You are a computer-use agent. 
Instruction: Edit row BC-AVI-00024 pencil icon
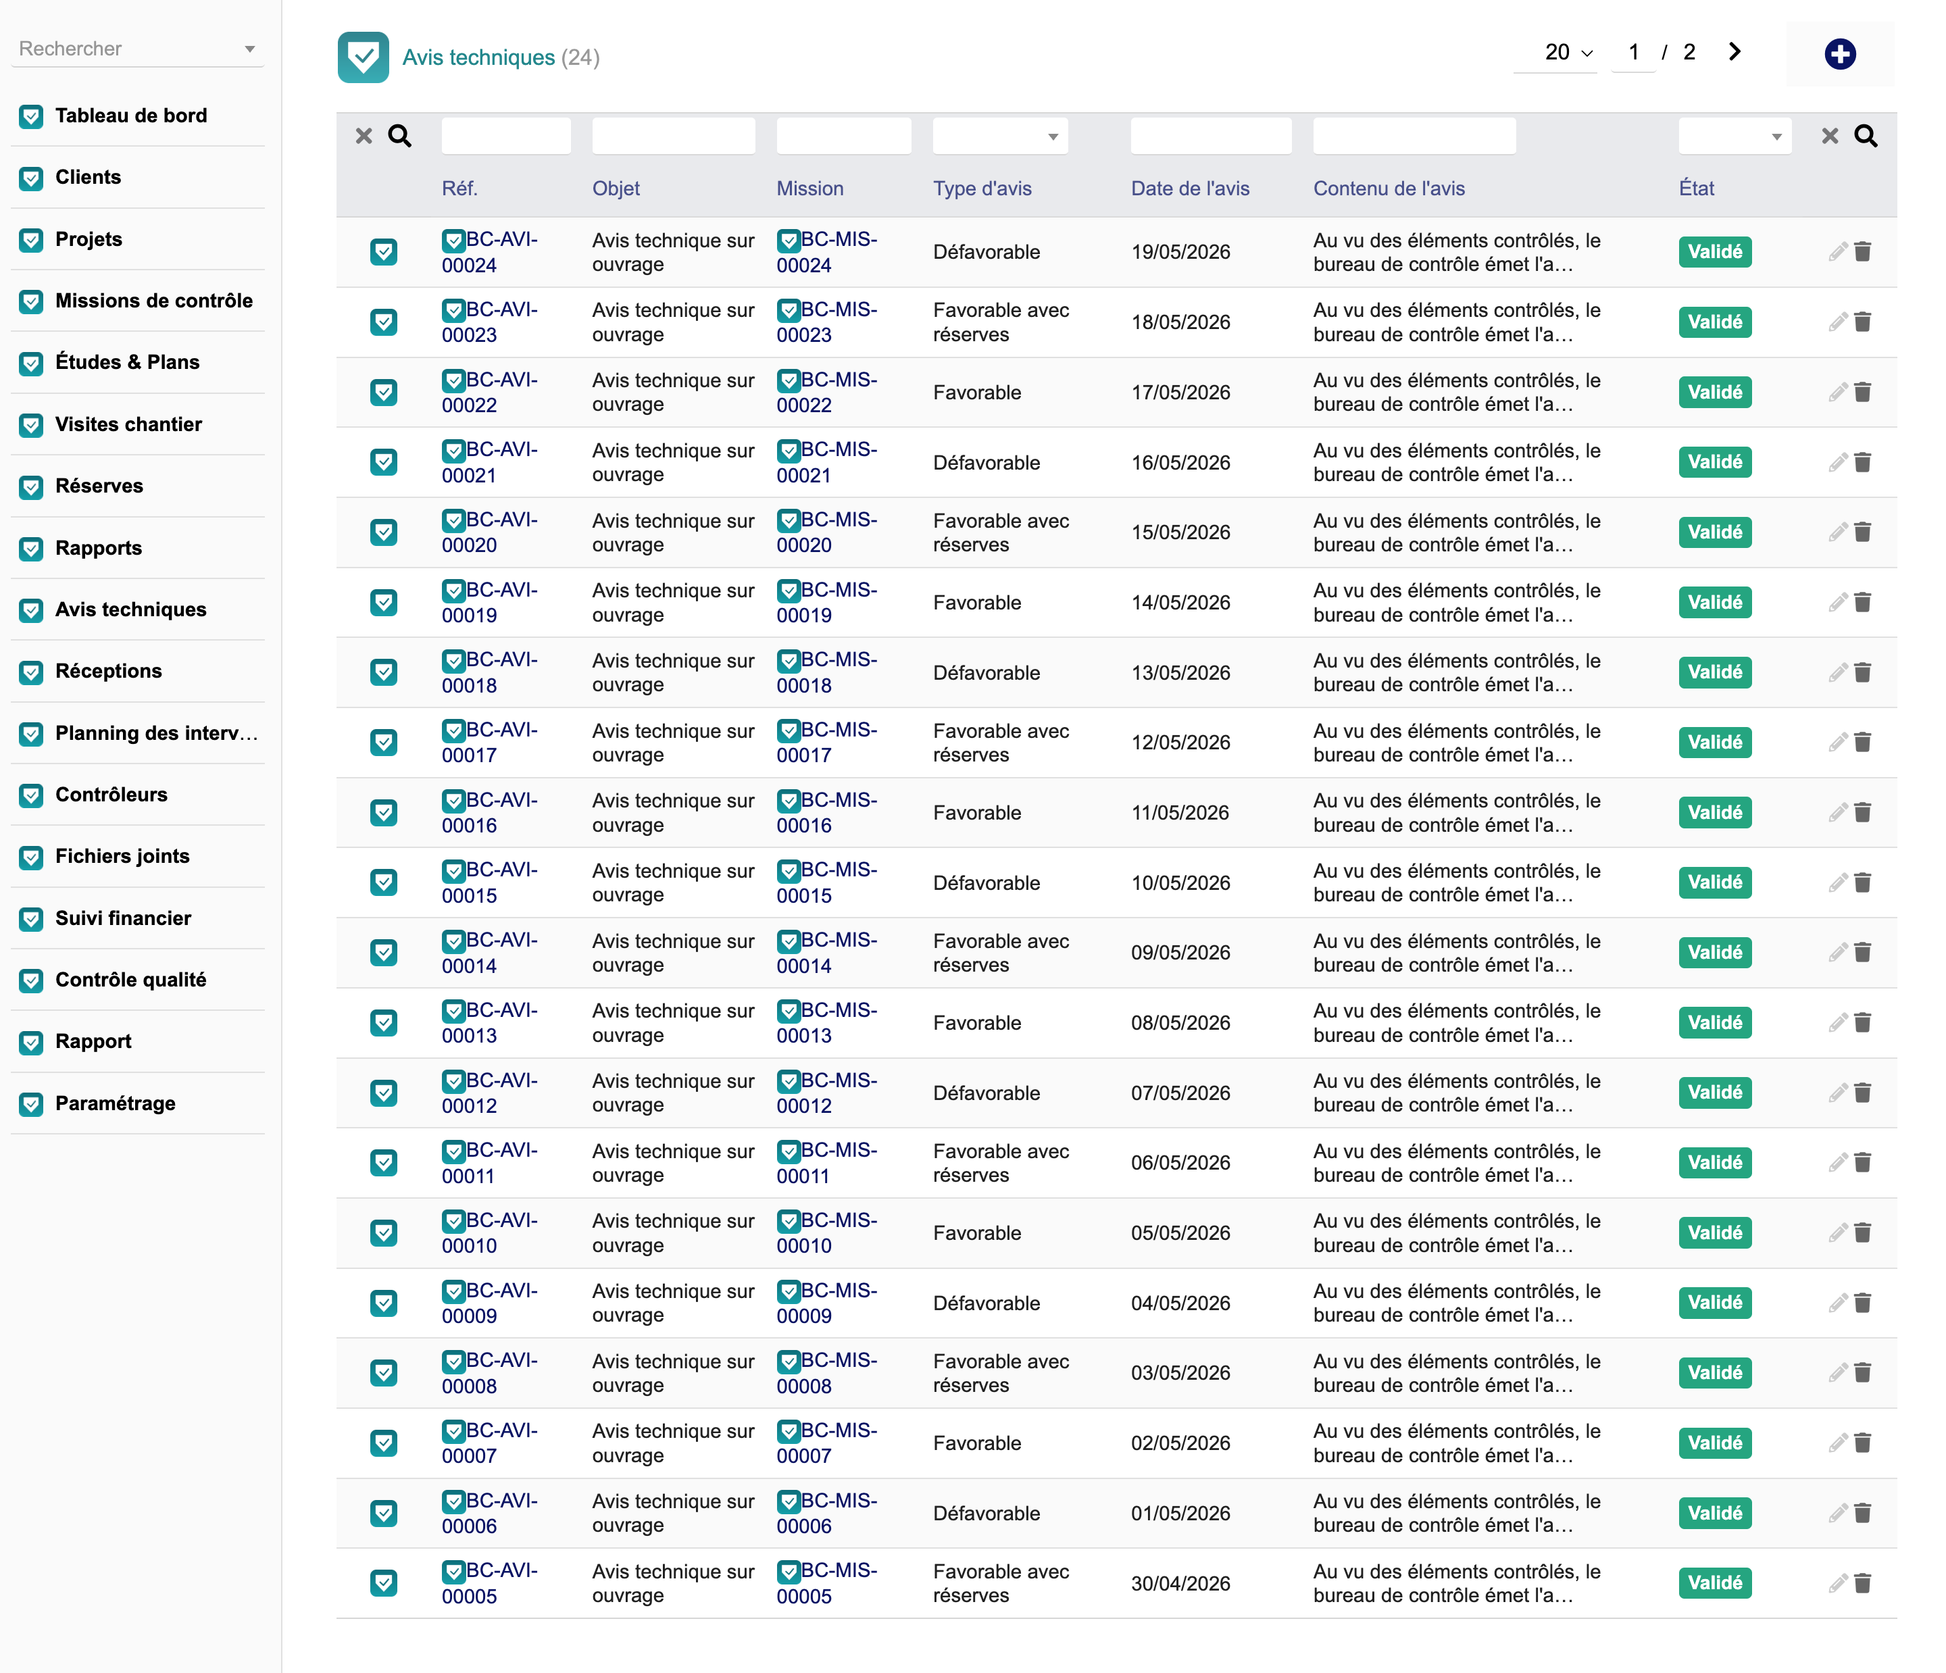pos(1838,252)
